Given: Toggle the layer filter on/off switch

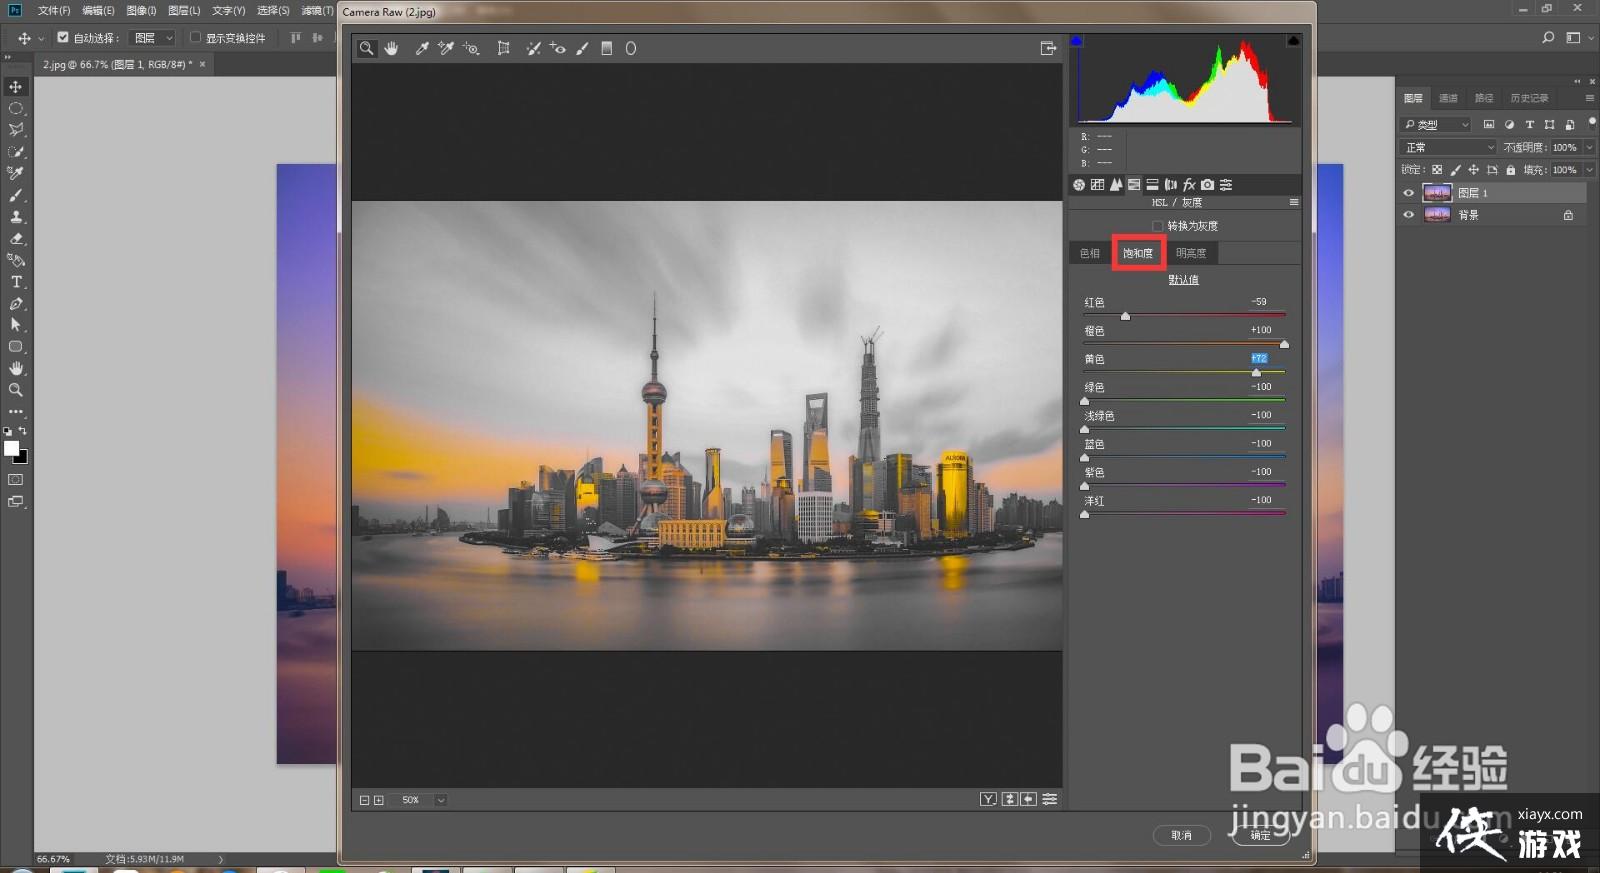Looking at the screenshot, I should pyautogui.click(x=1592, y=123).
